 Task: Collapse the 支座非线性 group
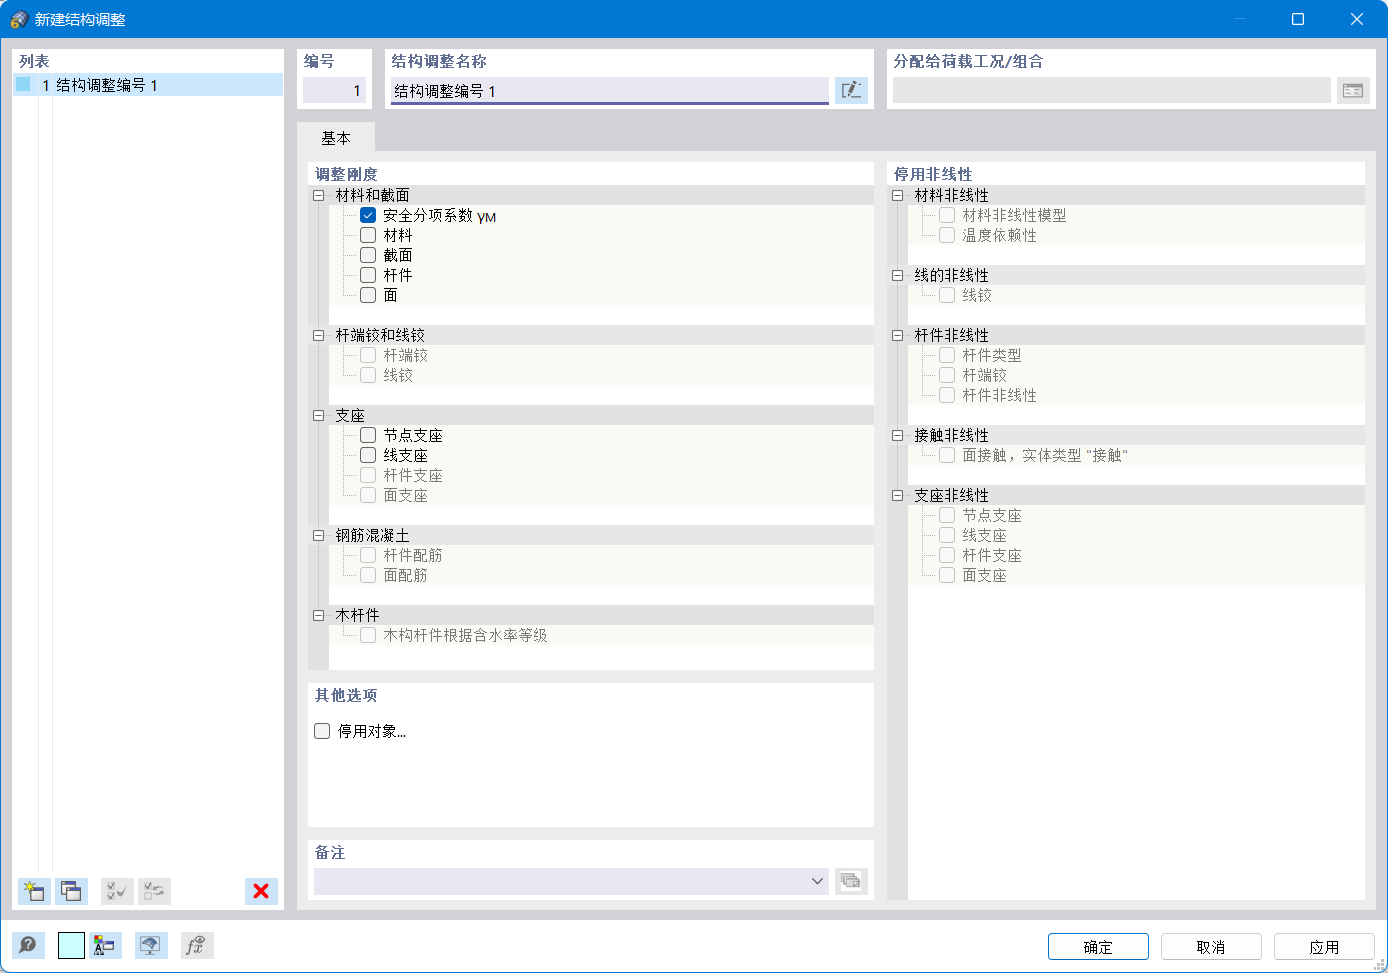898,495
